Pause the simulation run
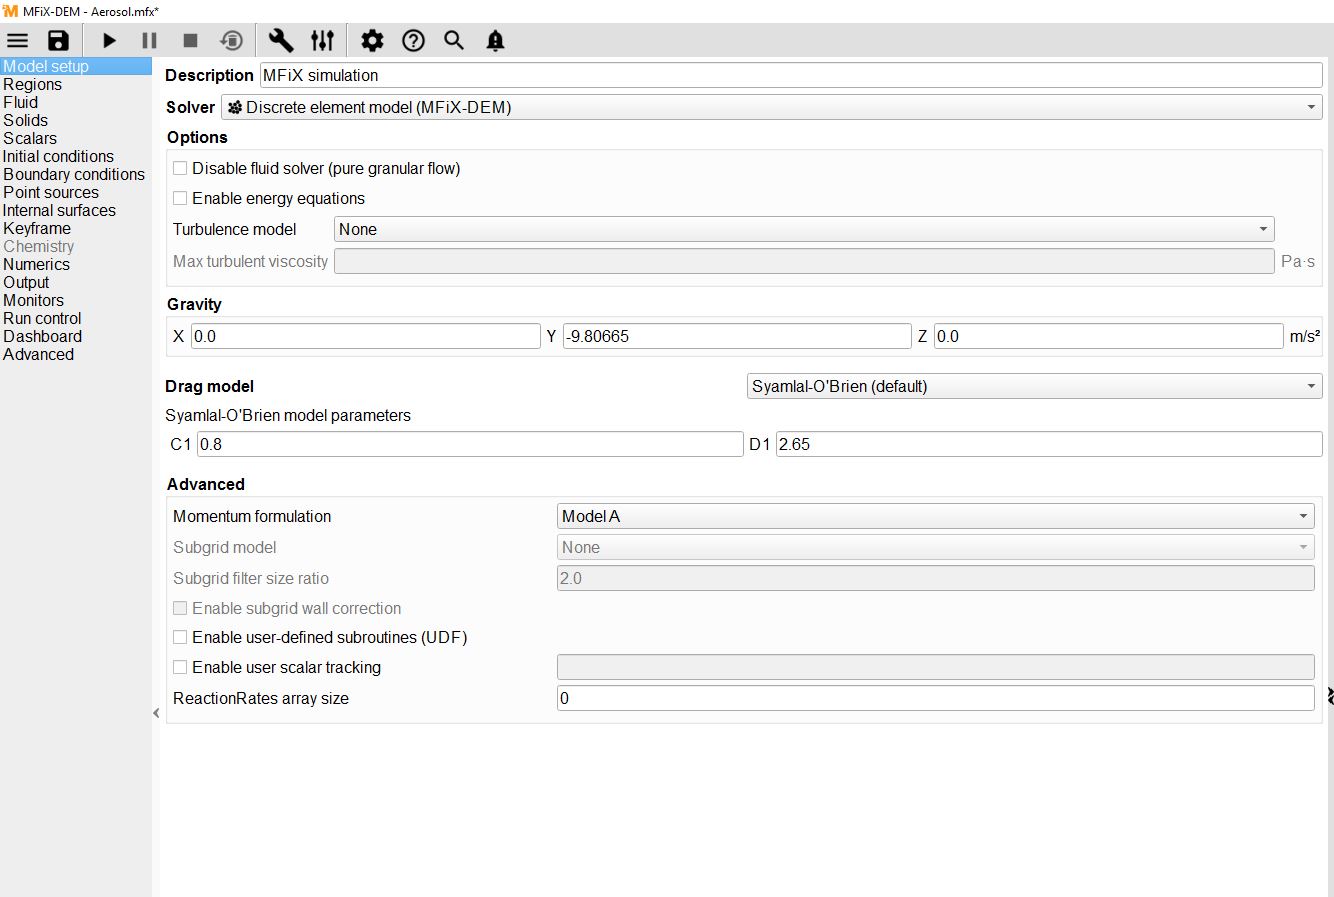This screenshot has width=1334, height=897. (150, 41)
